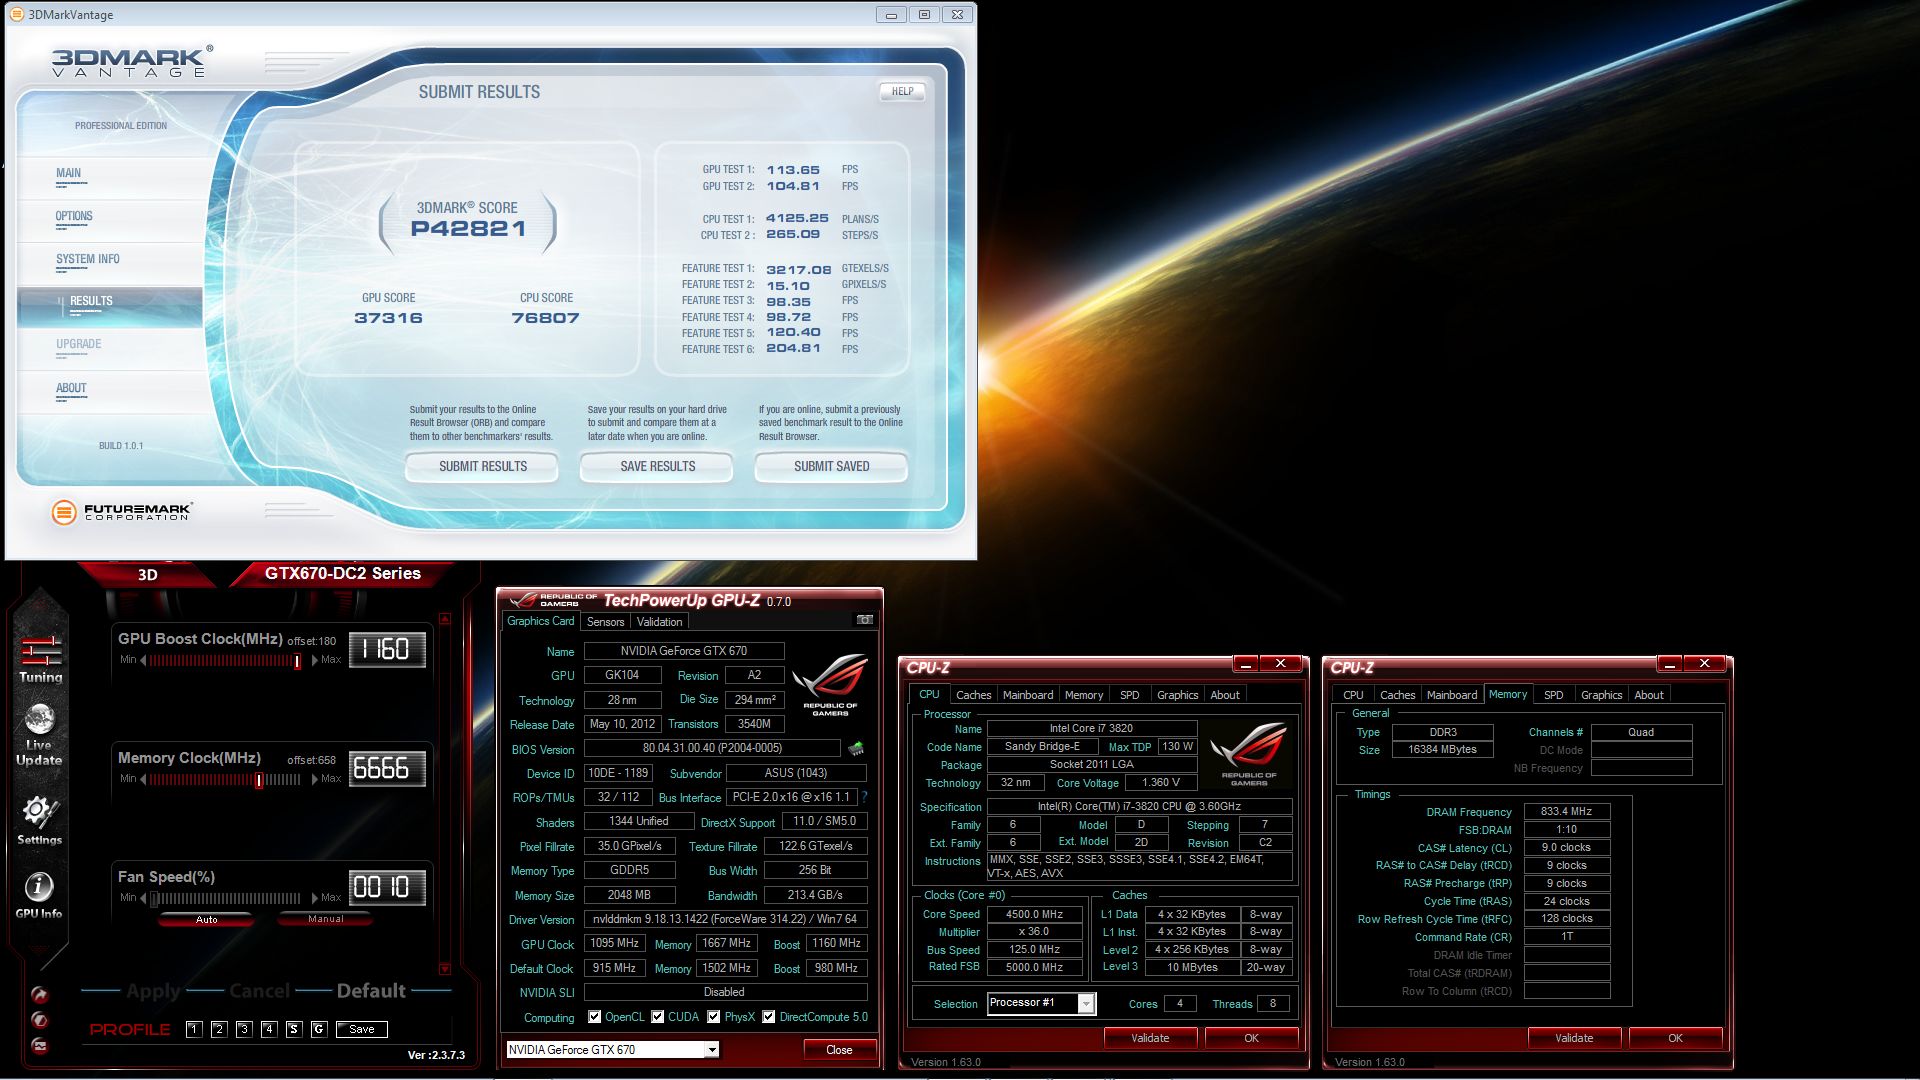
Task: Click the Futuremark Corporation logo
Action: tap(121, 512)
